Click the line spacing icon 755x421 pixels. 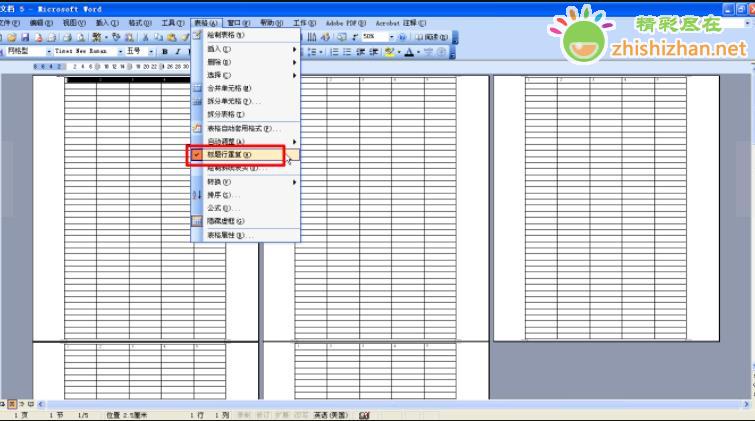tap(312, 52)
